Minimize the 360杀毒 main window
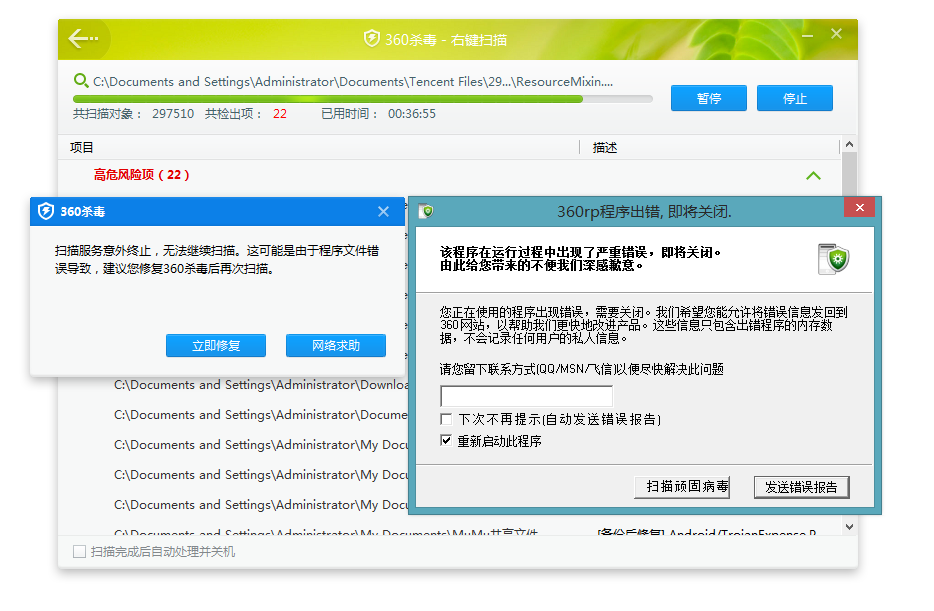This screenshot has height=611, width=934. pos(808,36)
